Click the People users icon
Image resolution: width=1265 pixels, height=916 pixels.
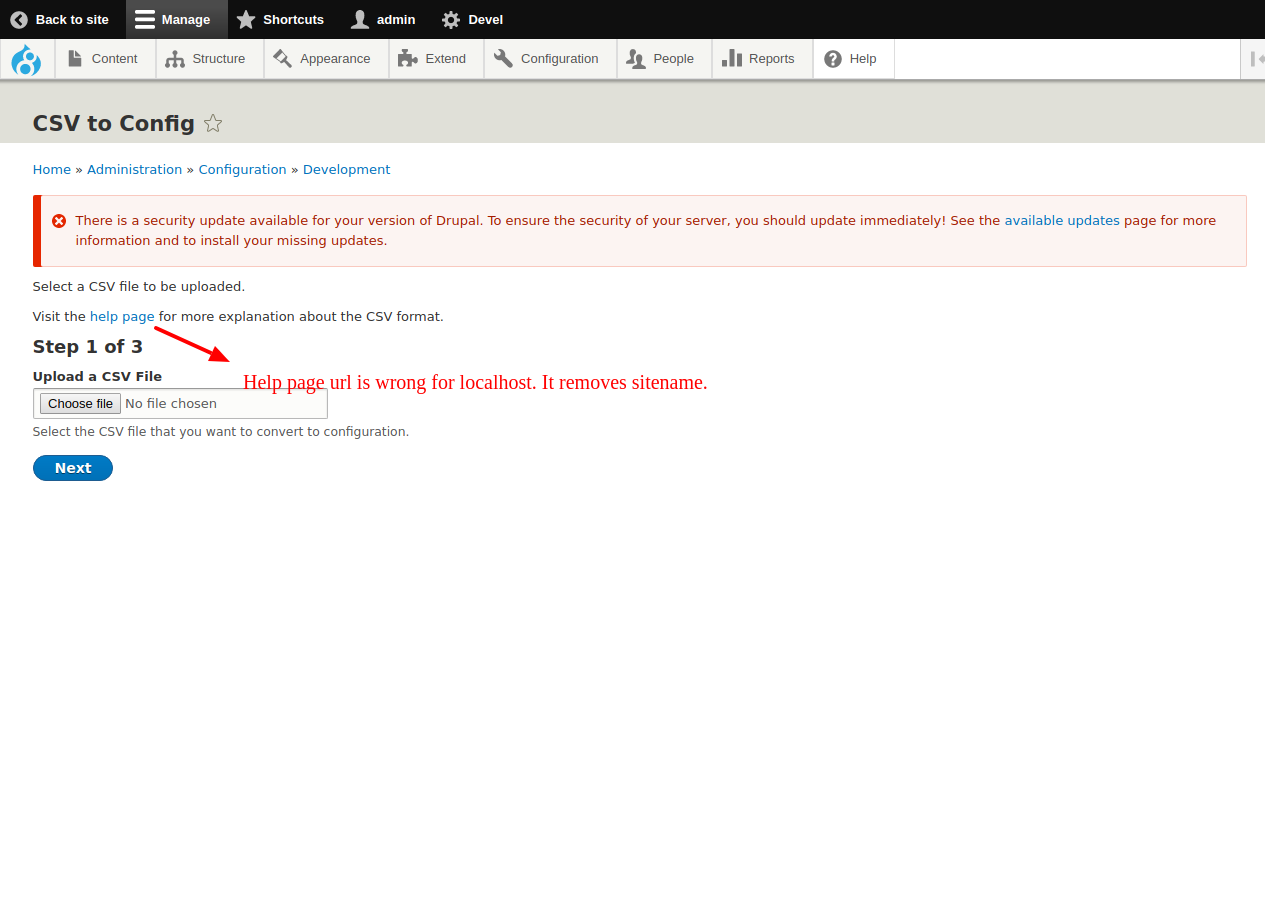click(635, 59)
